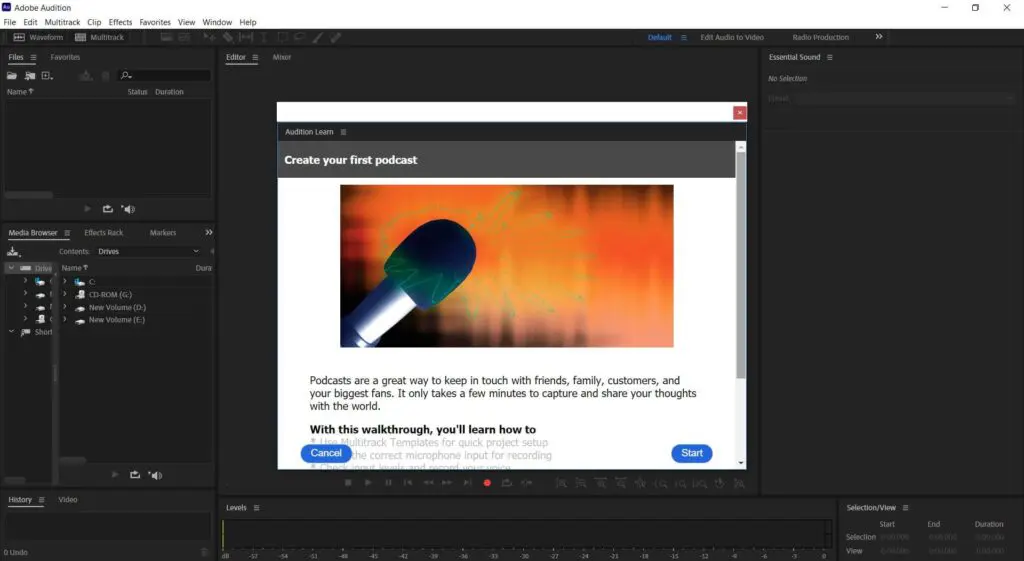Click Loop Playback icon in Media Browser

click(135, 475)
